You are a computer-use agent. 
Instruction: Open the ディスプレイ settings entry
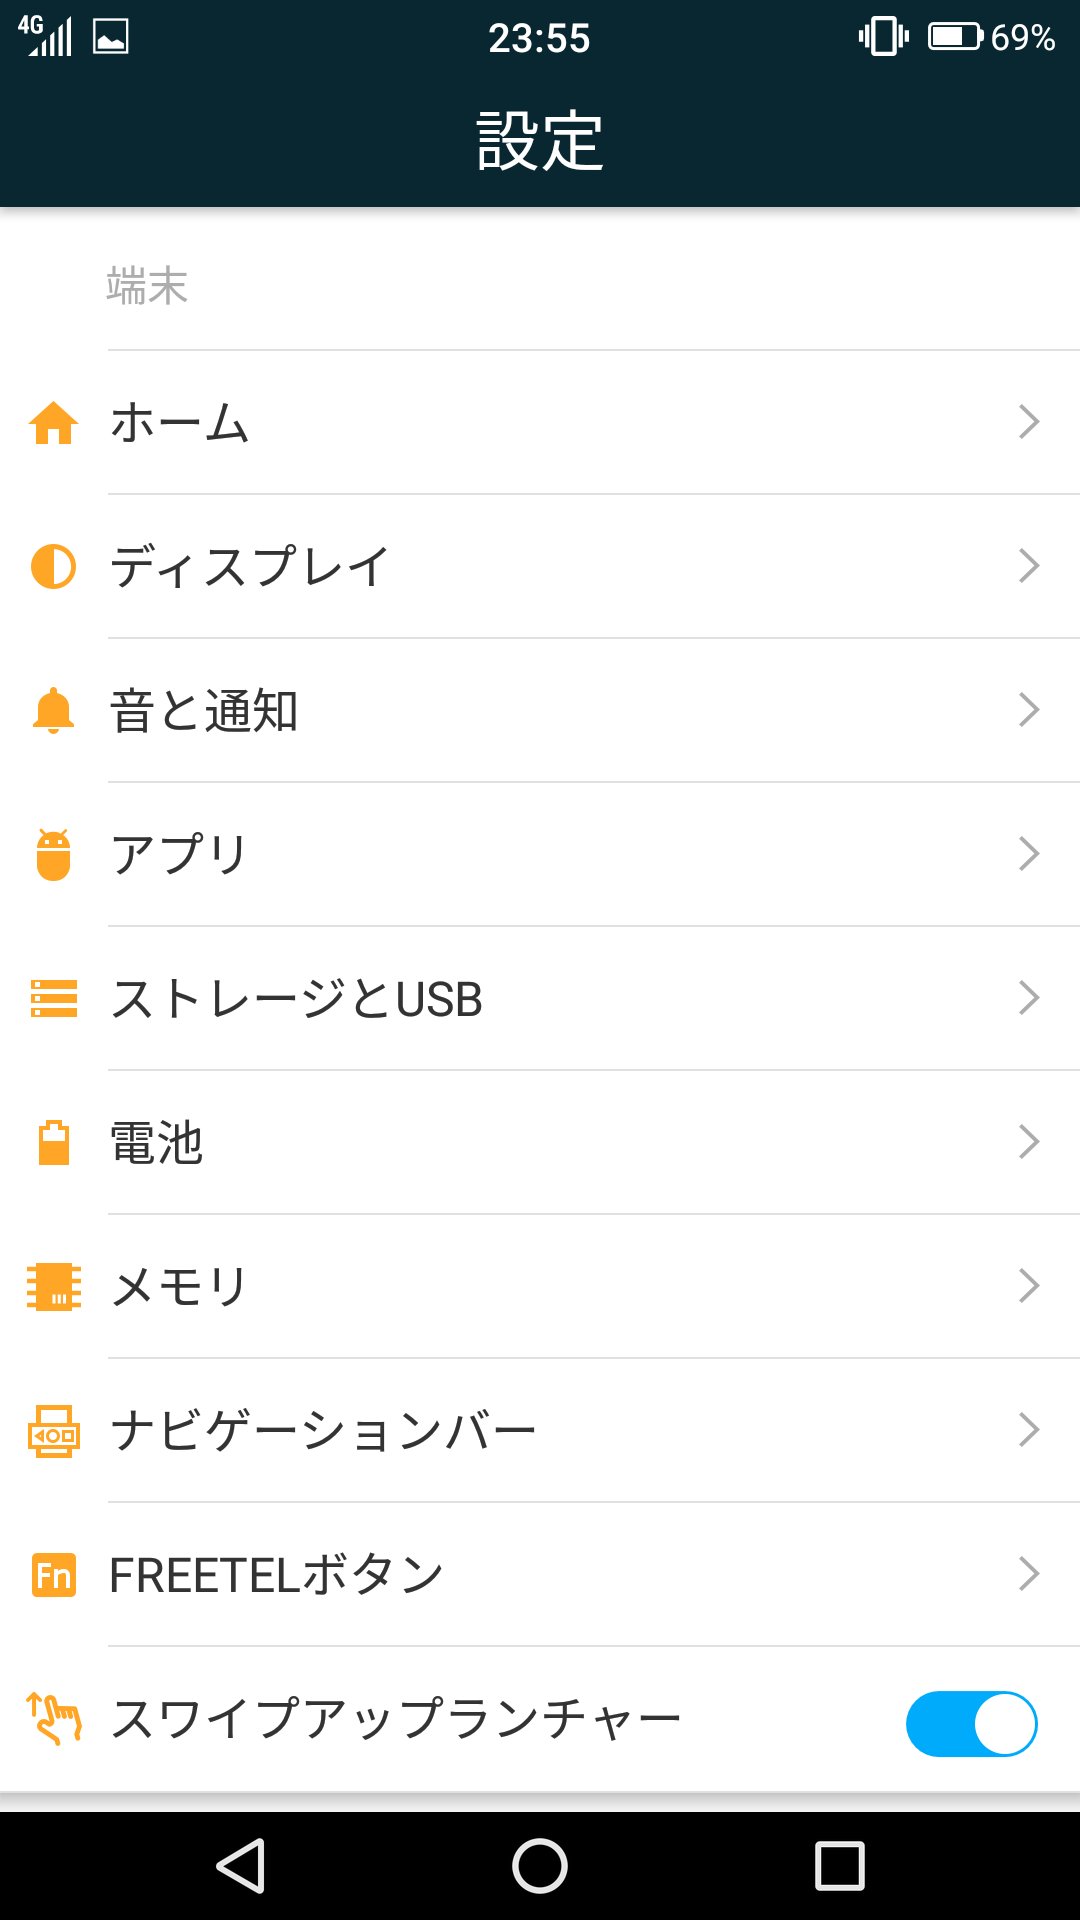tap(250, 567)
